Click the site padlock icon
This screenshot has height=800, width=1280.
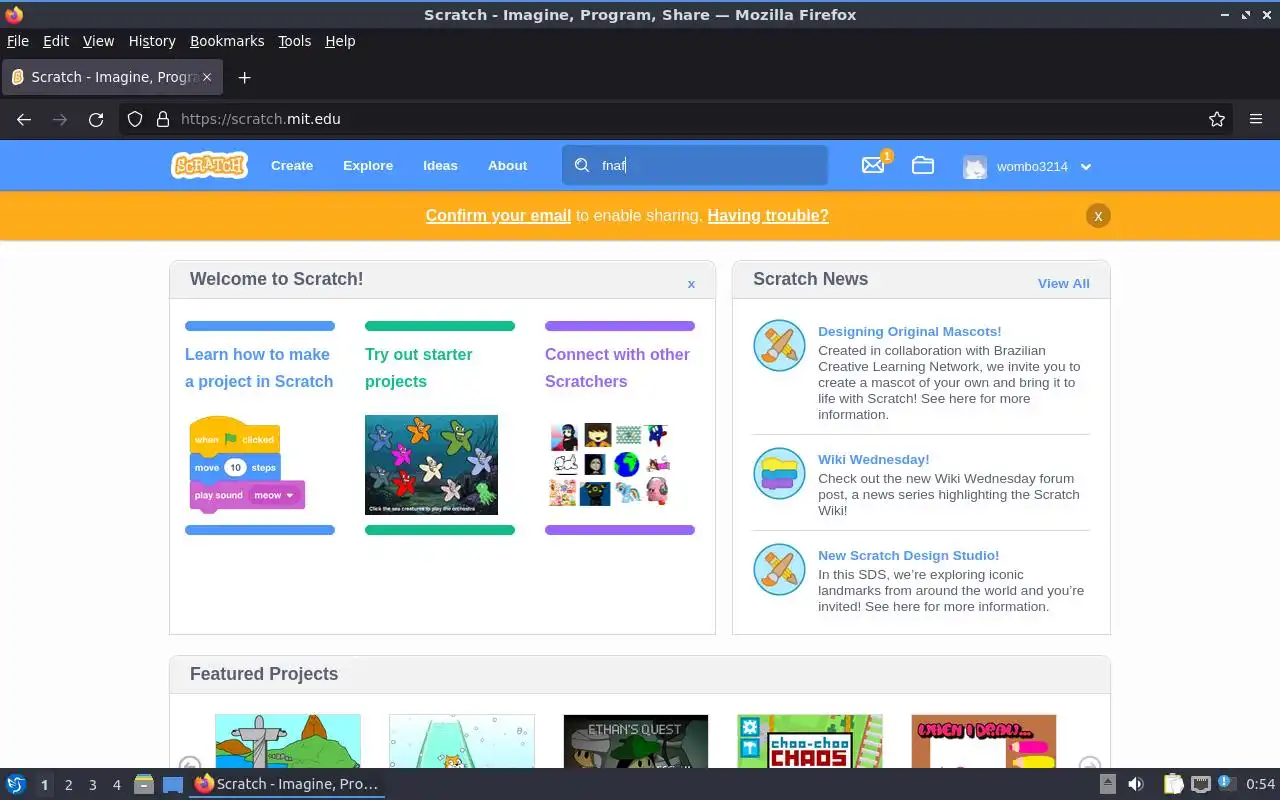[163, 119]
